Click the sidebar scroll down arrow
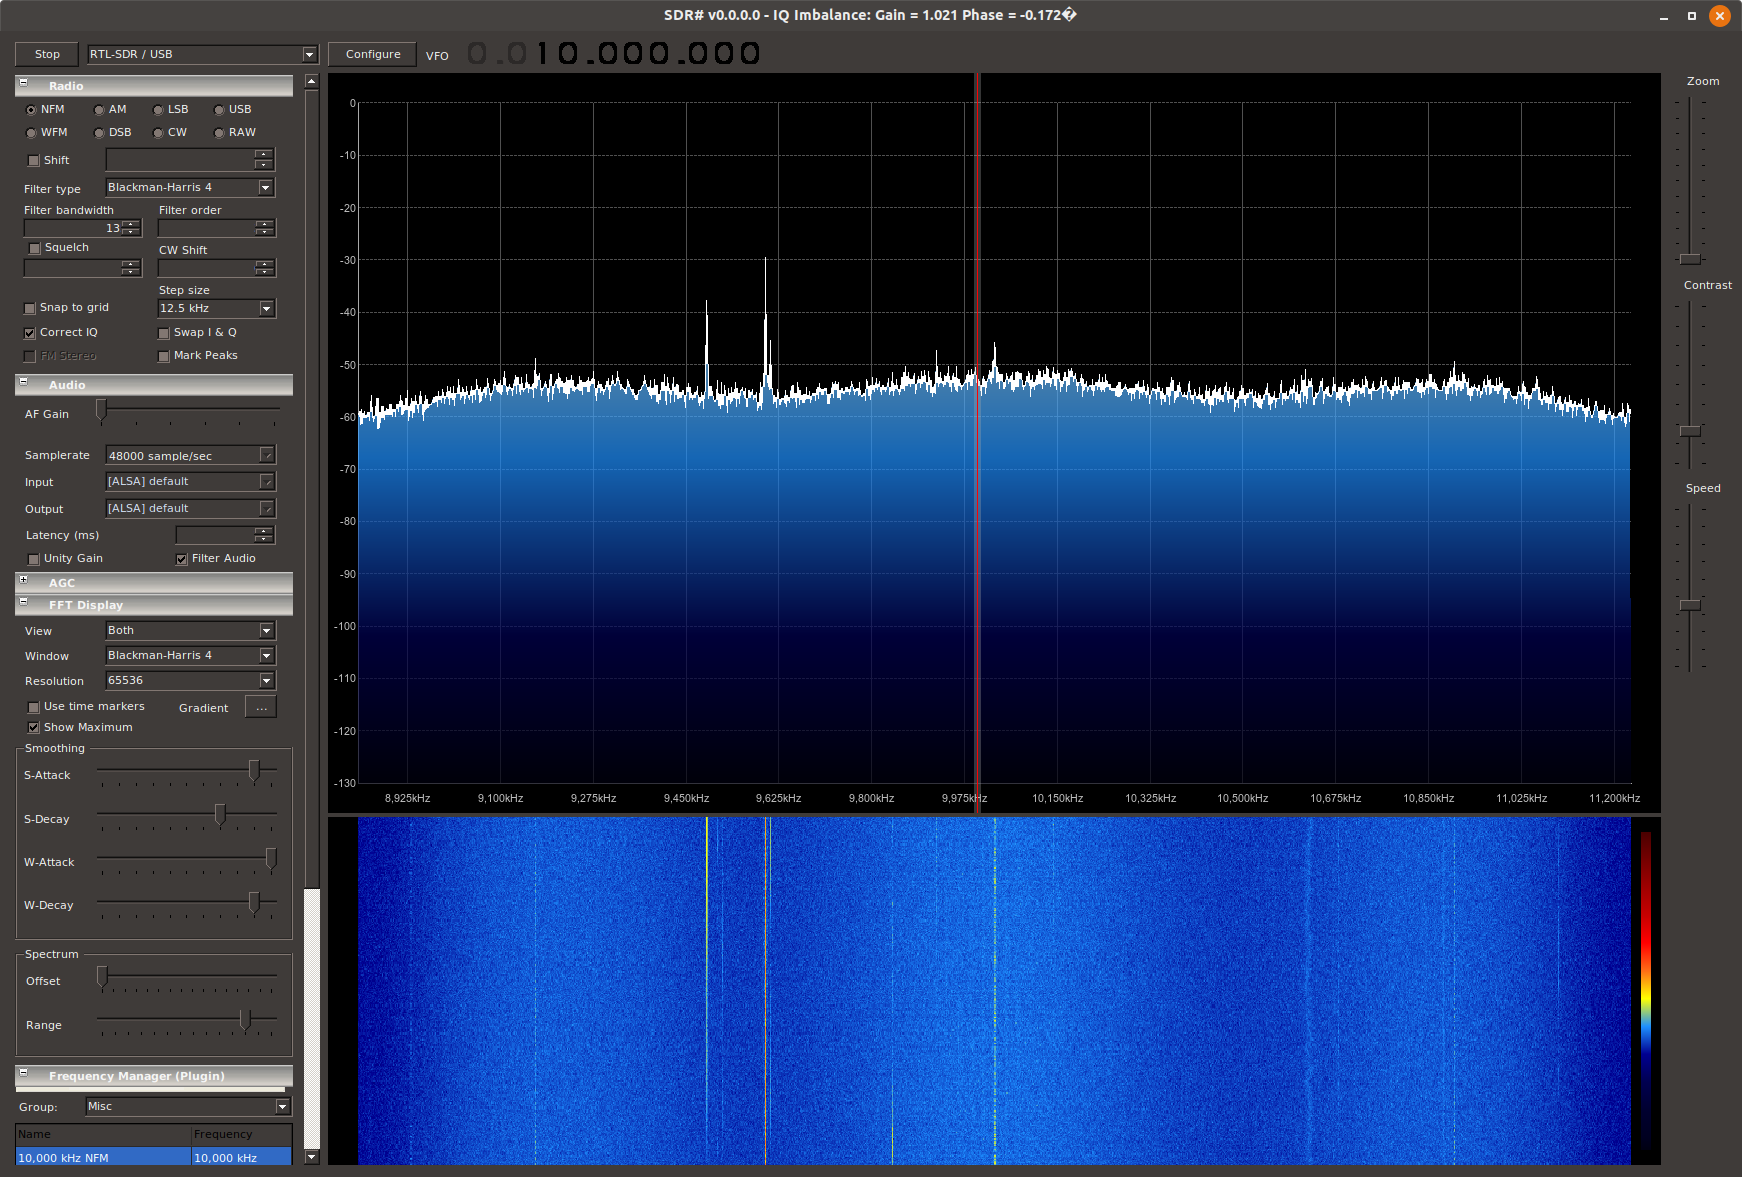This screenshot has width=1742, height=1177. tap(312, 1157)
